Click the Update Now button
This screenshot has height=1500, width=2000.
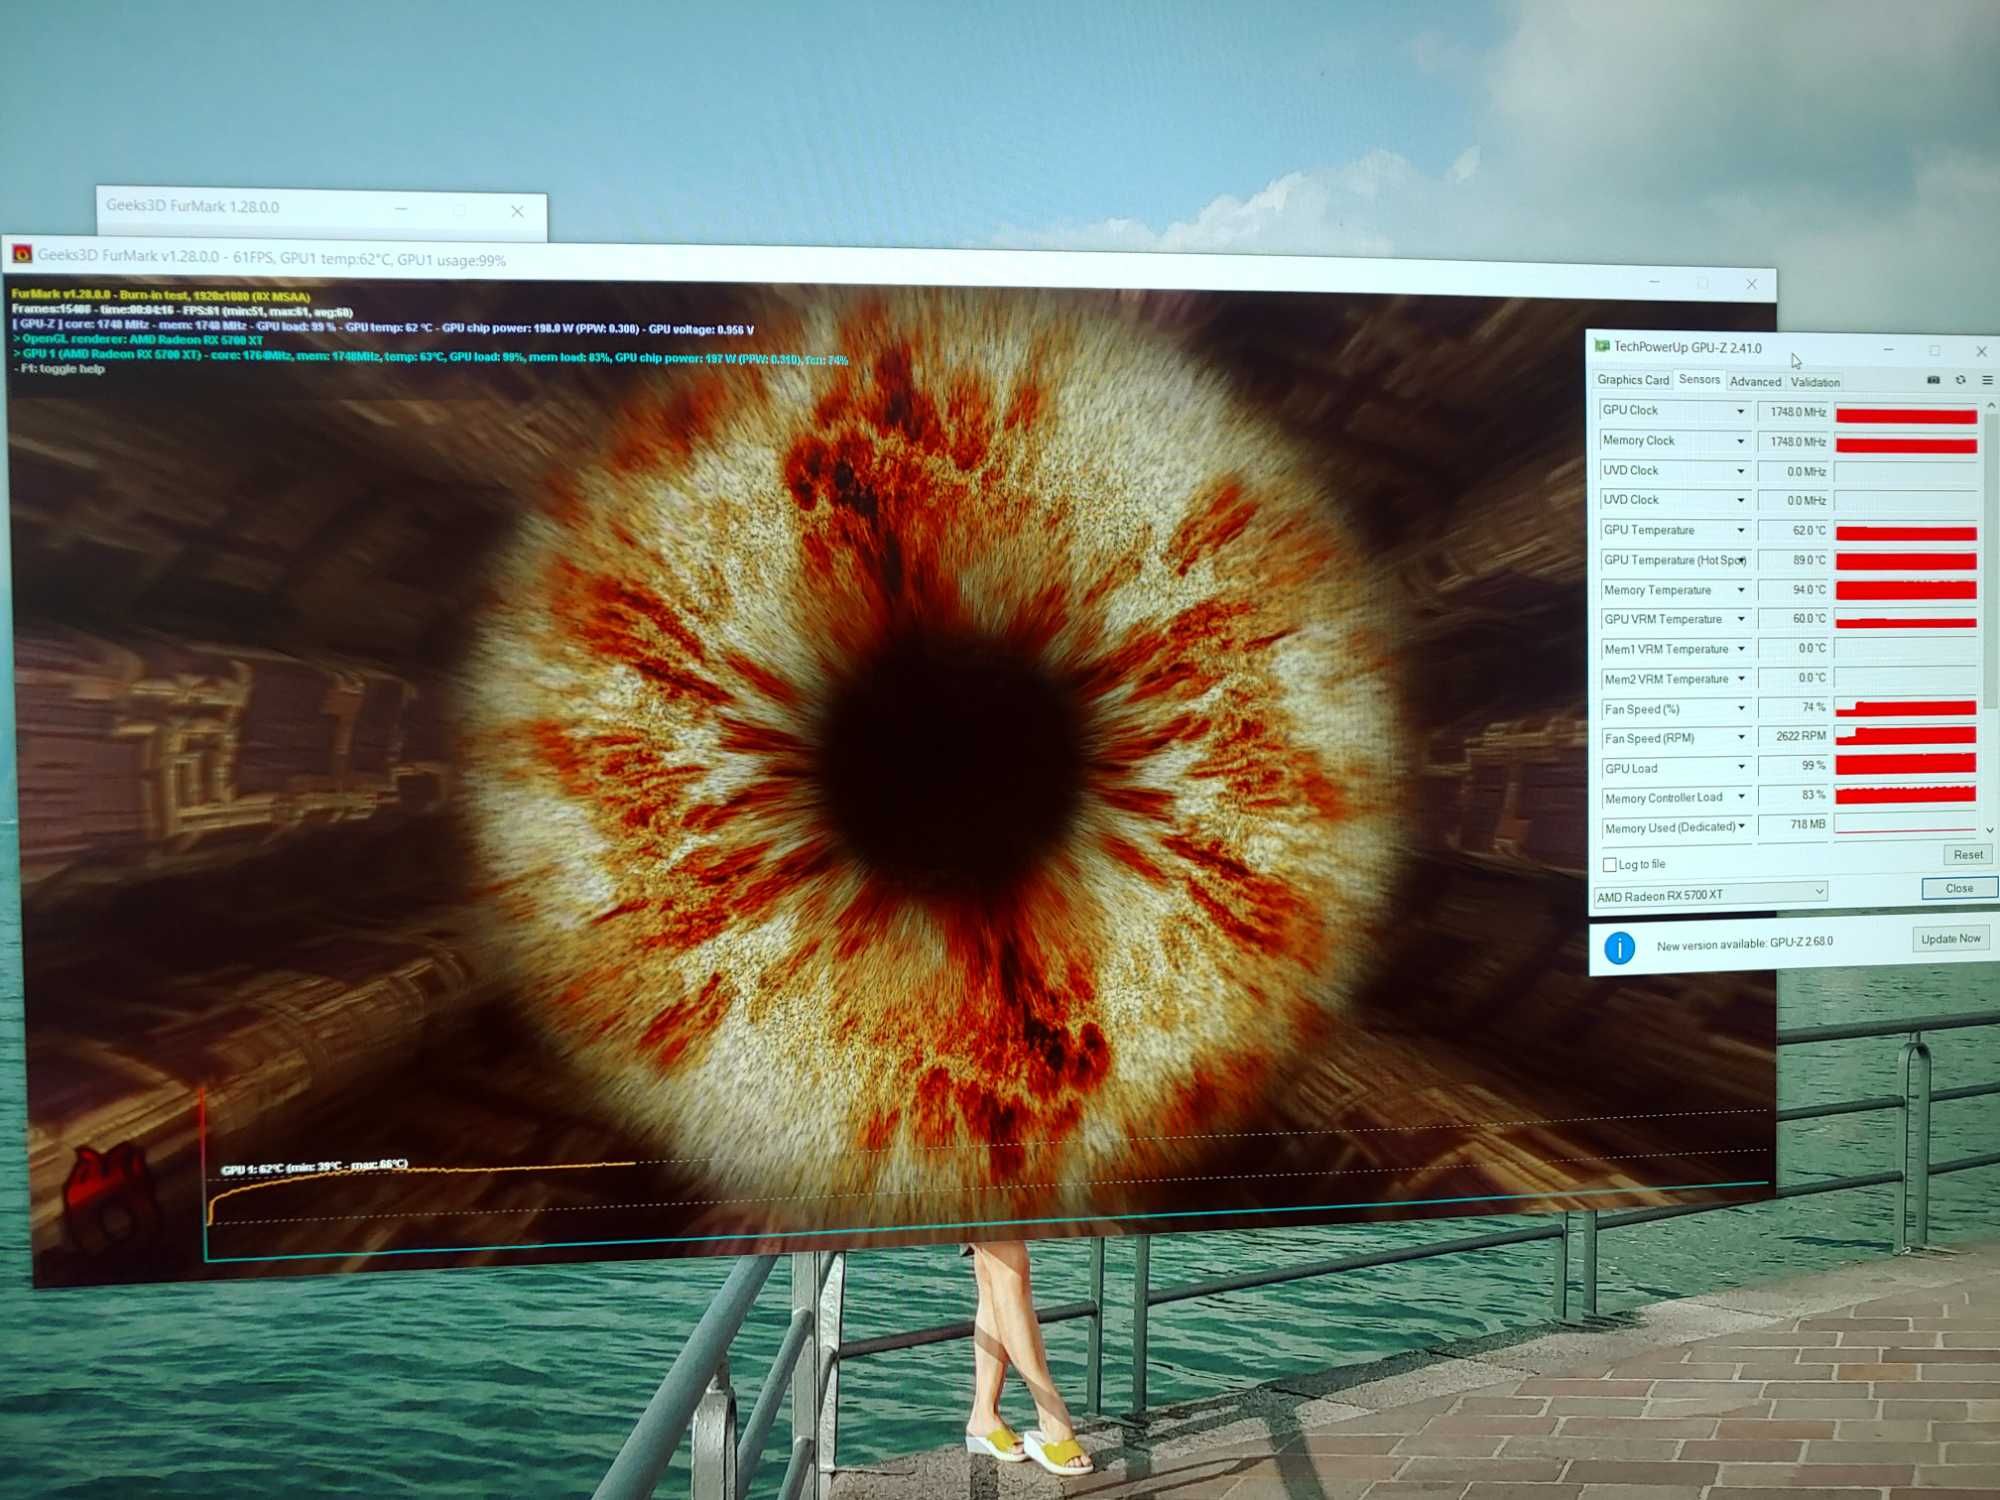1950,939
